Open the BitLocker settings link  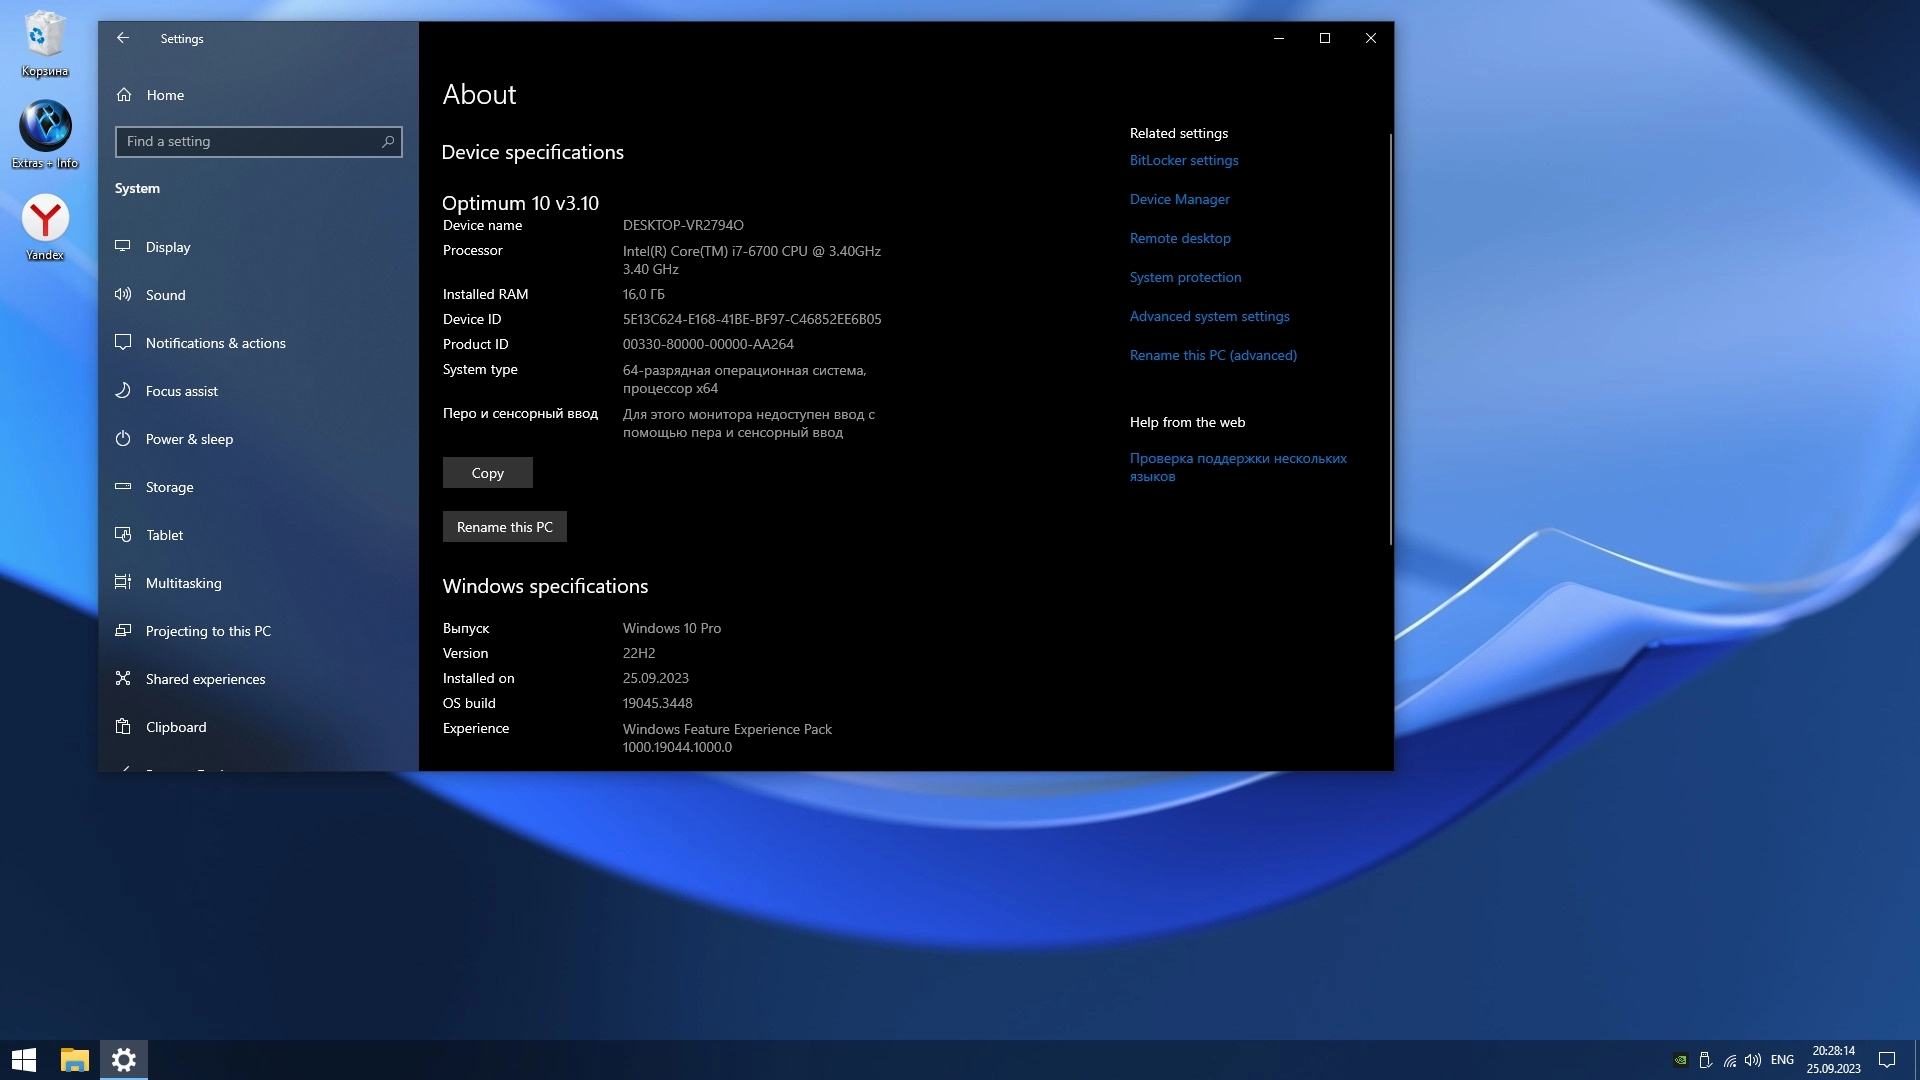coord(1184,160)
